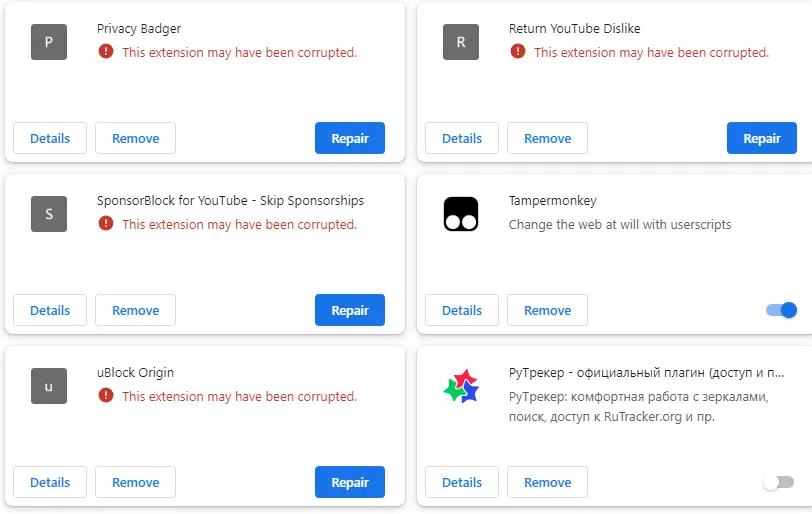Click the SponsorBlock placeholder icon

pos(49,214)
